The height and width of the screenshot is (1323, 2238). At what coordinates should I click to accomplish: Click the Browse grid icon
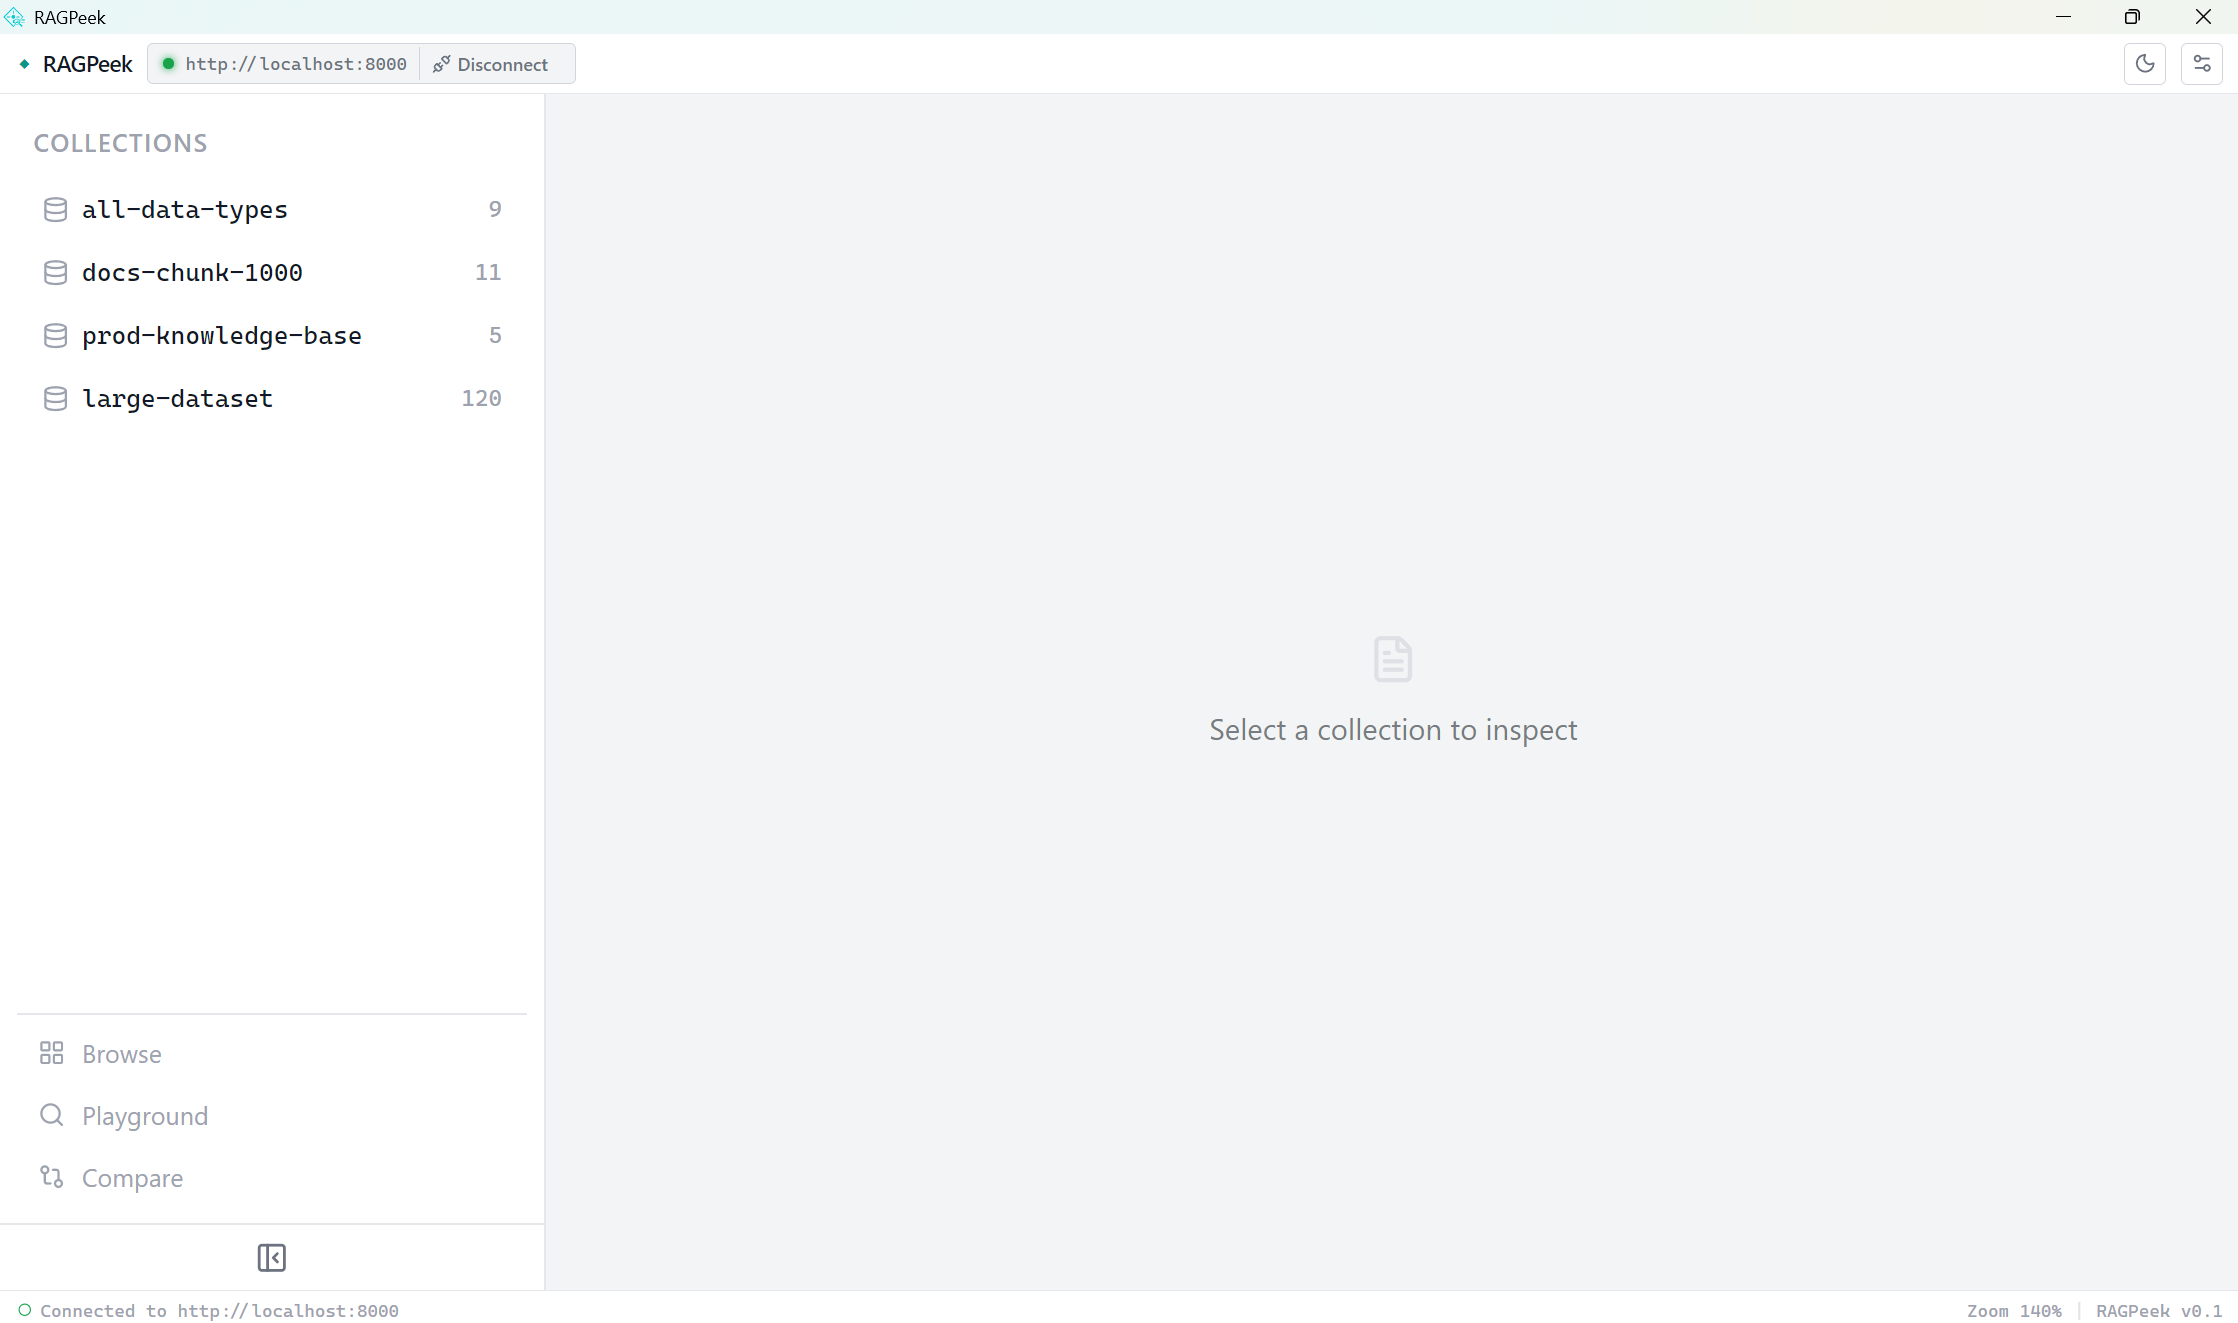point(52,1053)
